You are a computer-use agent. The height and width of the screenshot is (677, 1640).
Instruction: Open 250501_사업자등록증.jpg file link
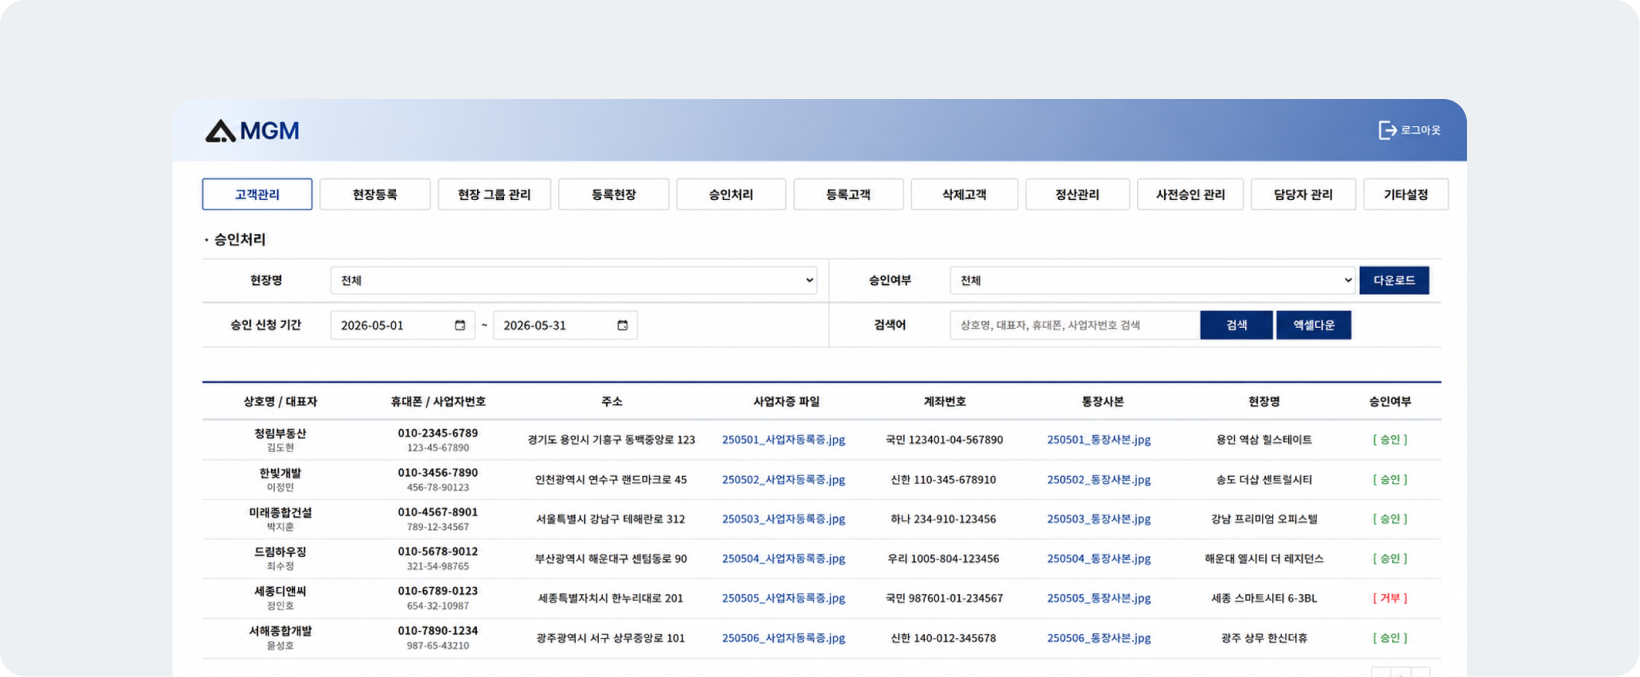[x=784, y=440]
